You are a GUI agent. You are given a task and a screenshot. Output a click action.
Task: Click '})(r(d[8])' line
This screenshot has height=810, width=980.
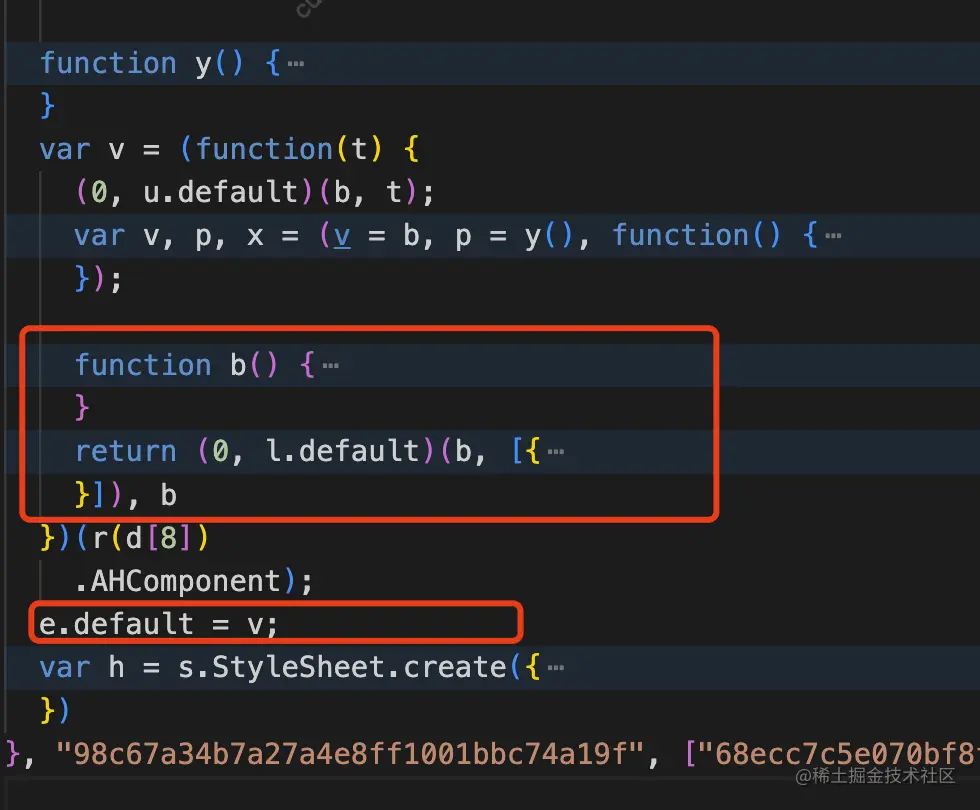pyautogui.click(x=124, y=538)
